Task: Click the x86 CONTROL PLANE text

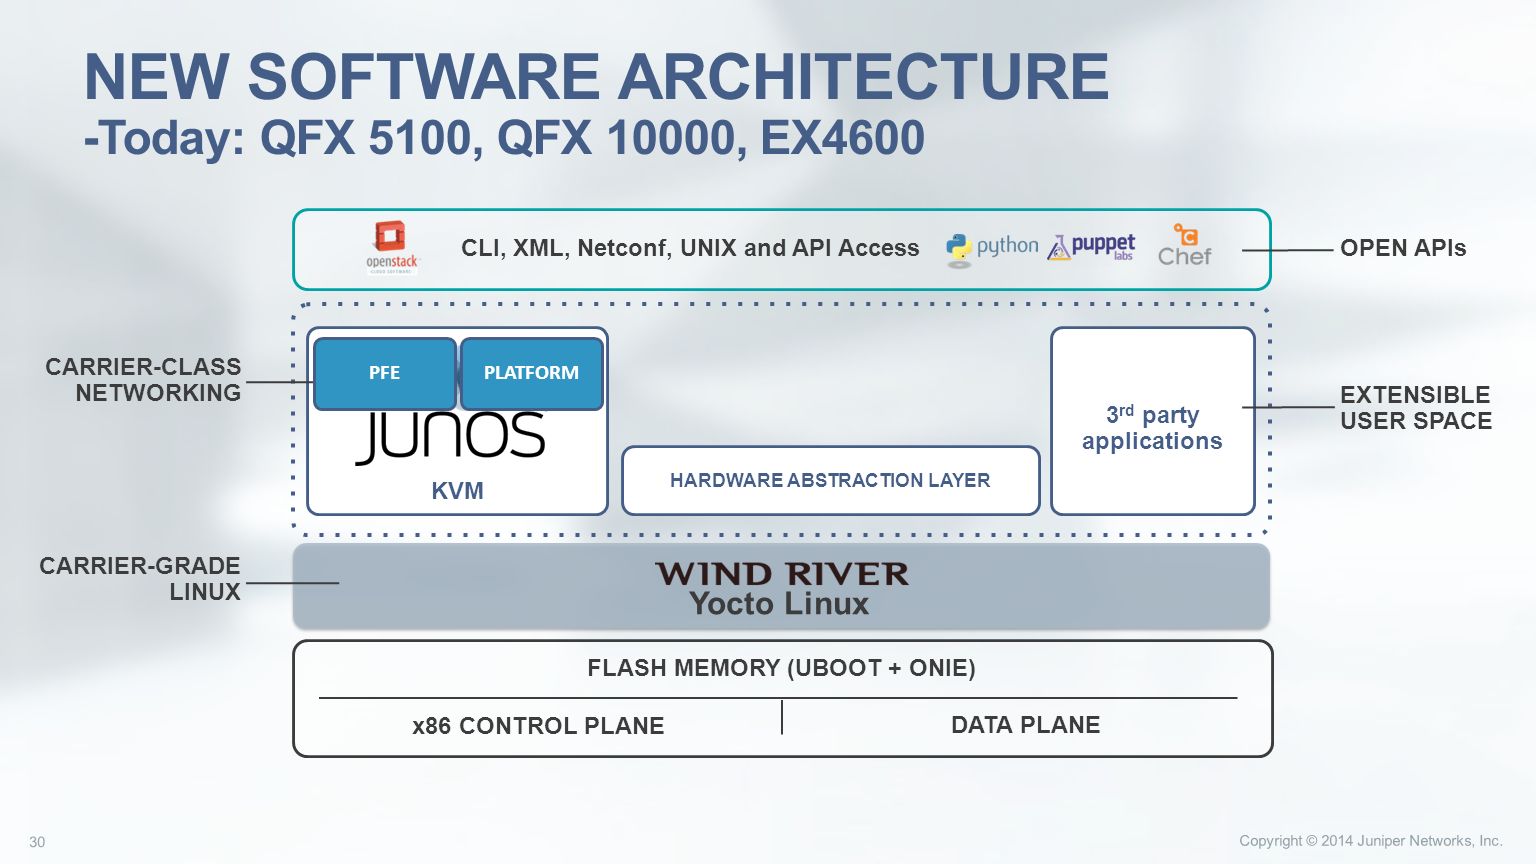Action: tap(538, 726)
